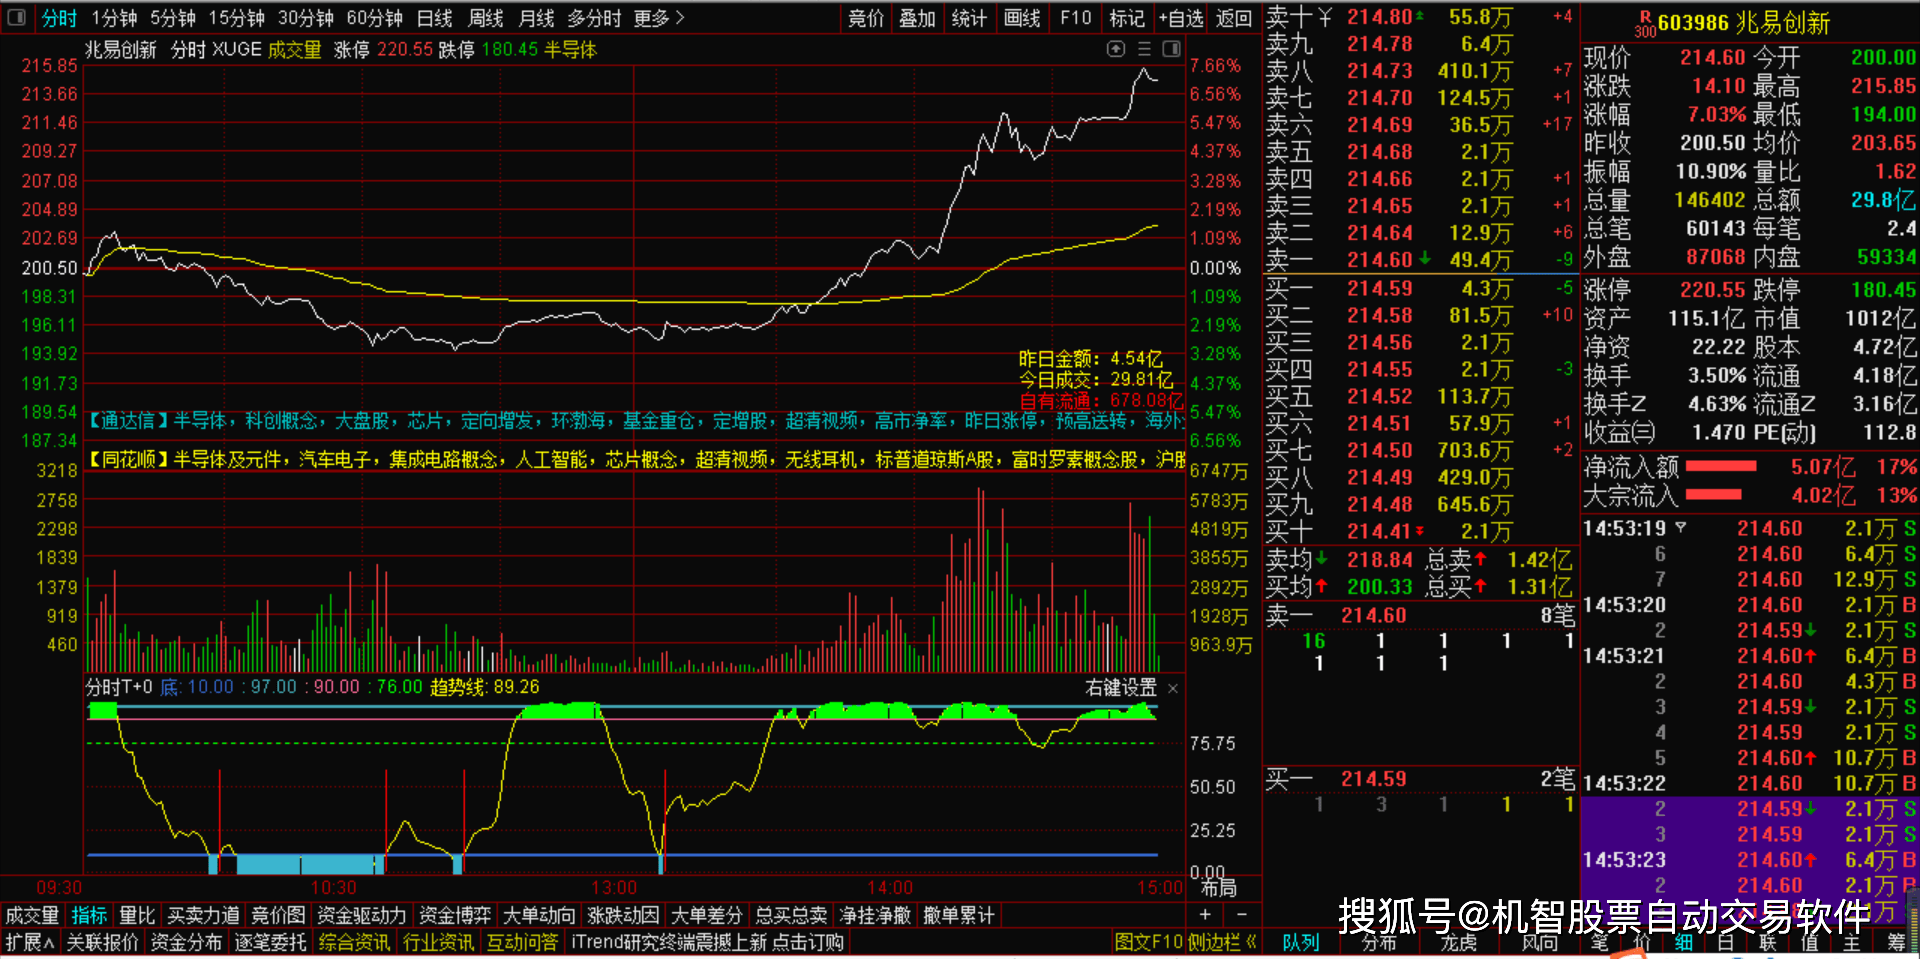
Task: Collapse the 扩展 expander
Action: [x=29, y=942]
